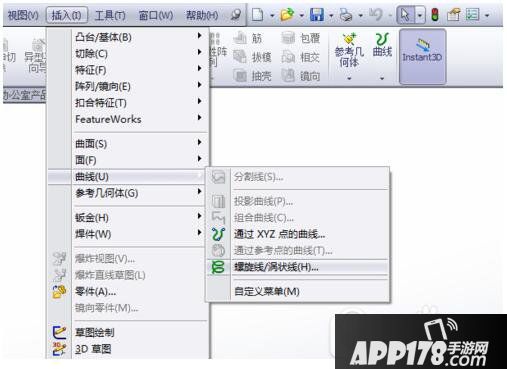Select Fastening Feature (扣合特征) menu entry
Screen dimensions: 507x369
[128, 103]
